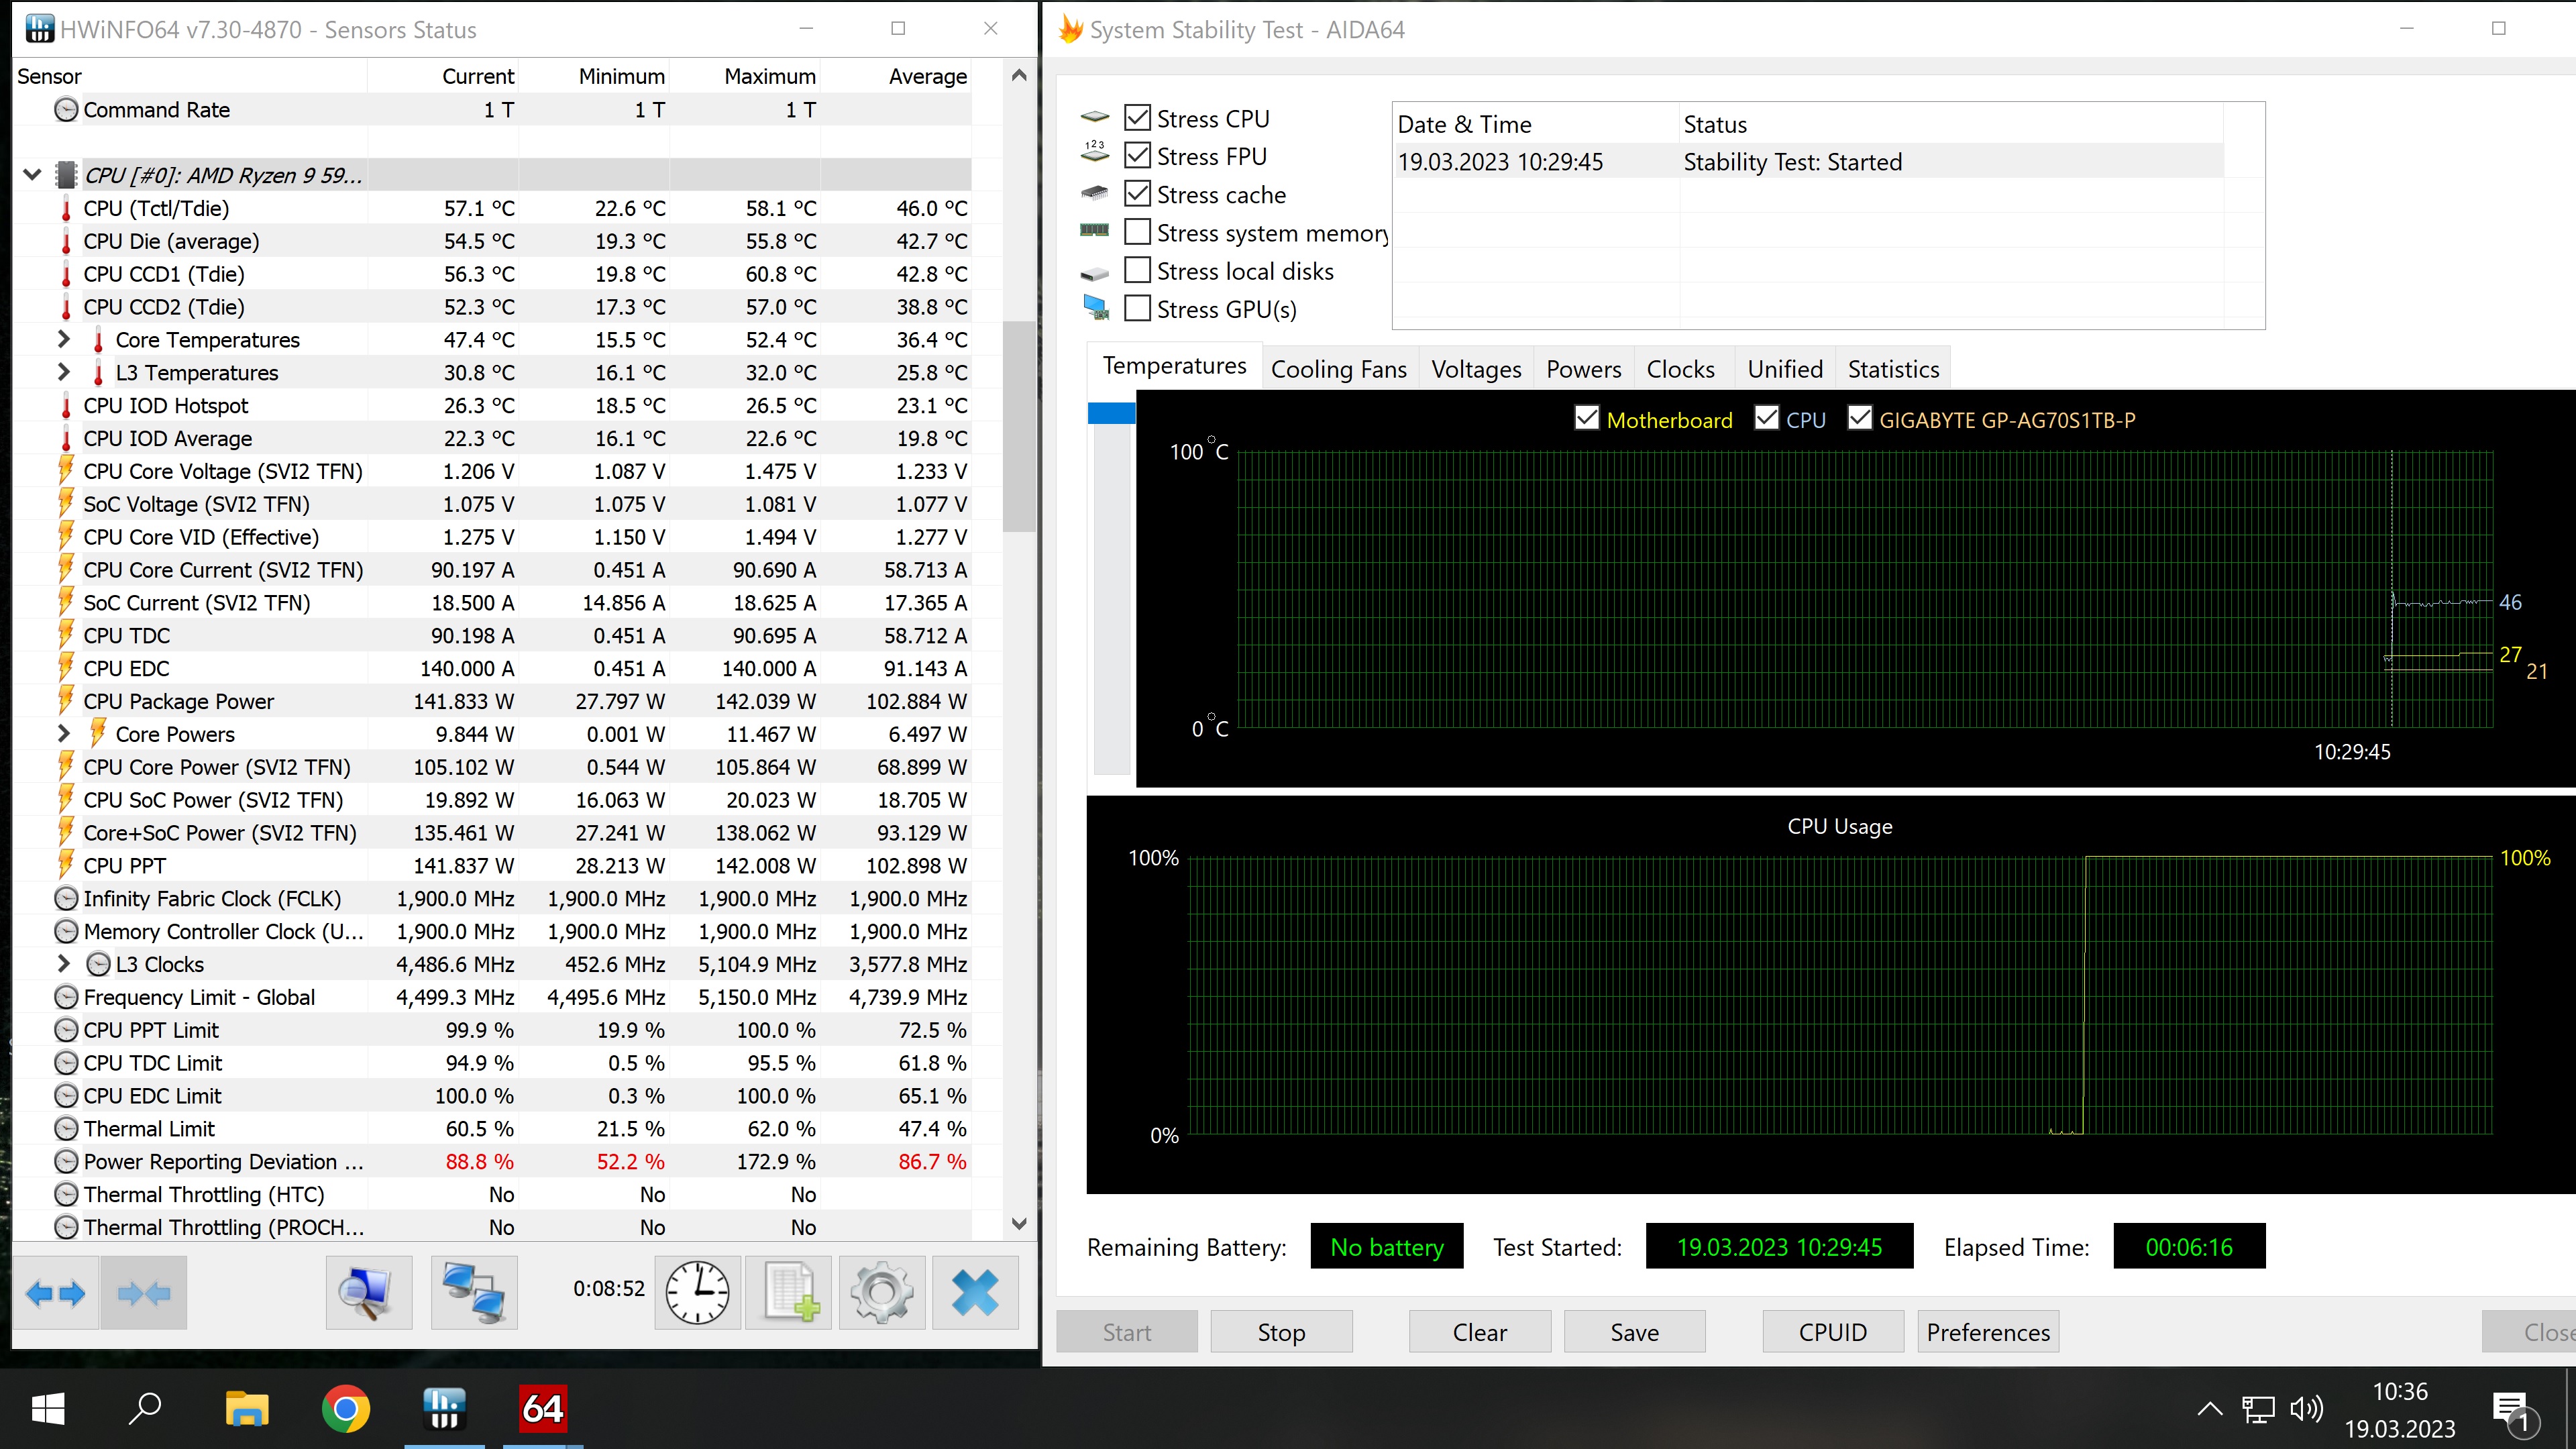
Task: Click lightning icon beside CPU Package Power
Action: (x=66, y=701)
